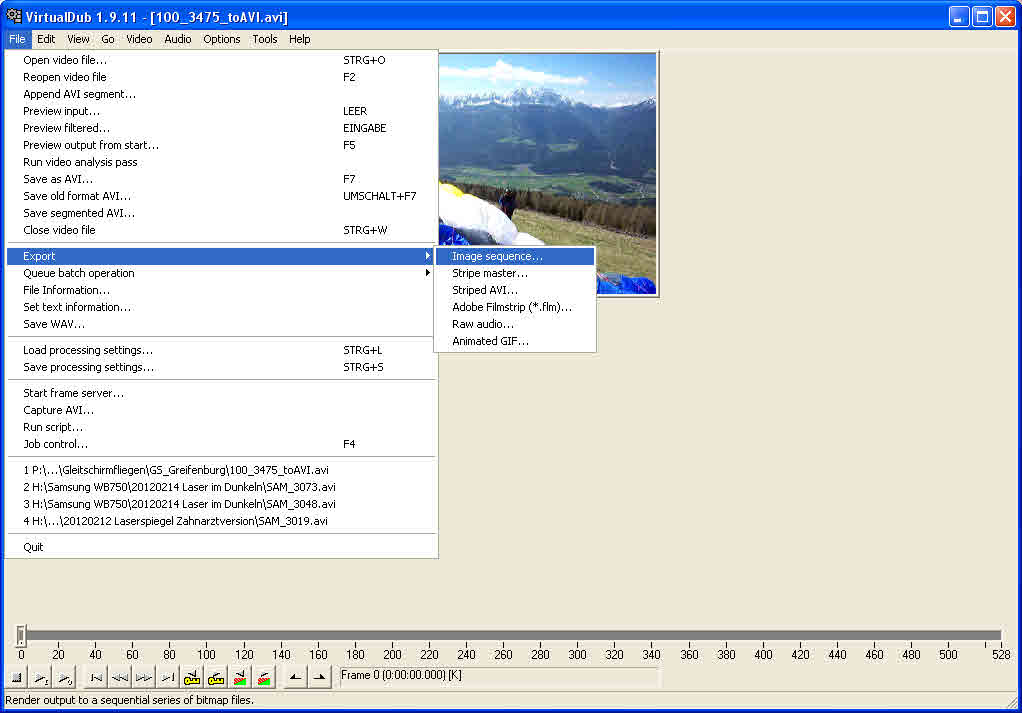Viewport: 1022px width, 713px height.
Task: Open the View menu
Action: click(x=78, y=39)
